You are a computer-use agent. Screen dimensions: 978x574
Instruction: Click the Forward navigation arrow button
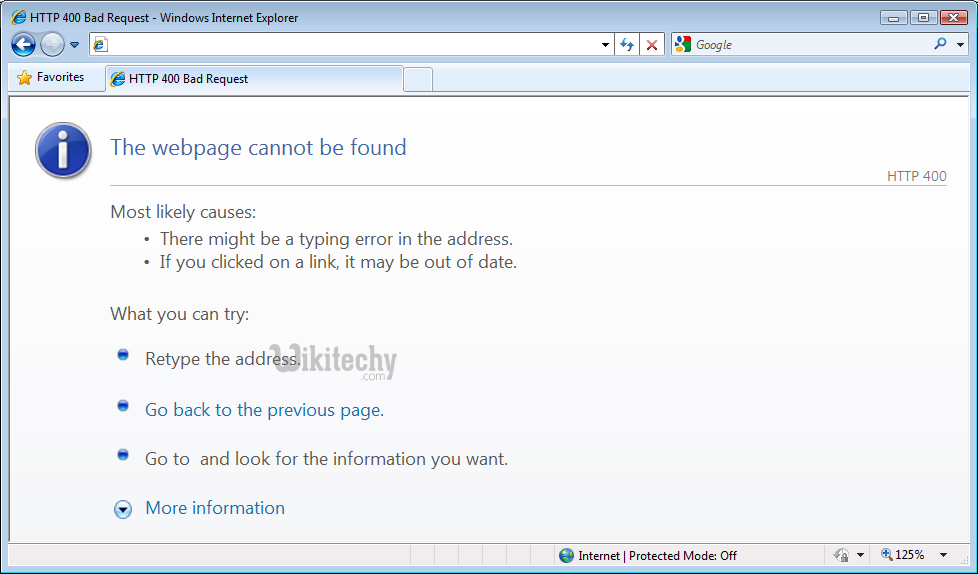pyautogui.click(x=52, y=44)
